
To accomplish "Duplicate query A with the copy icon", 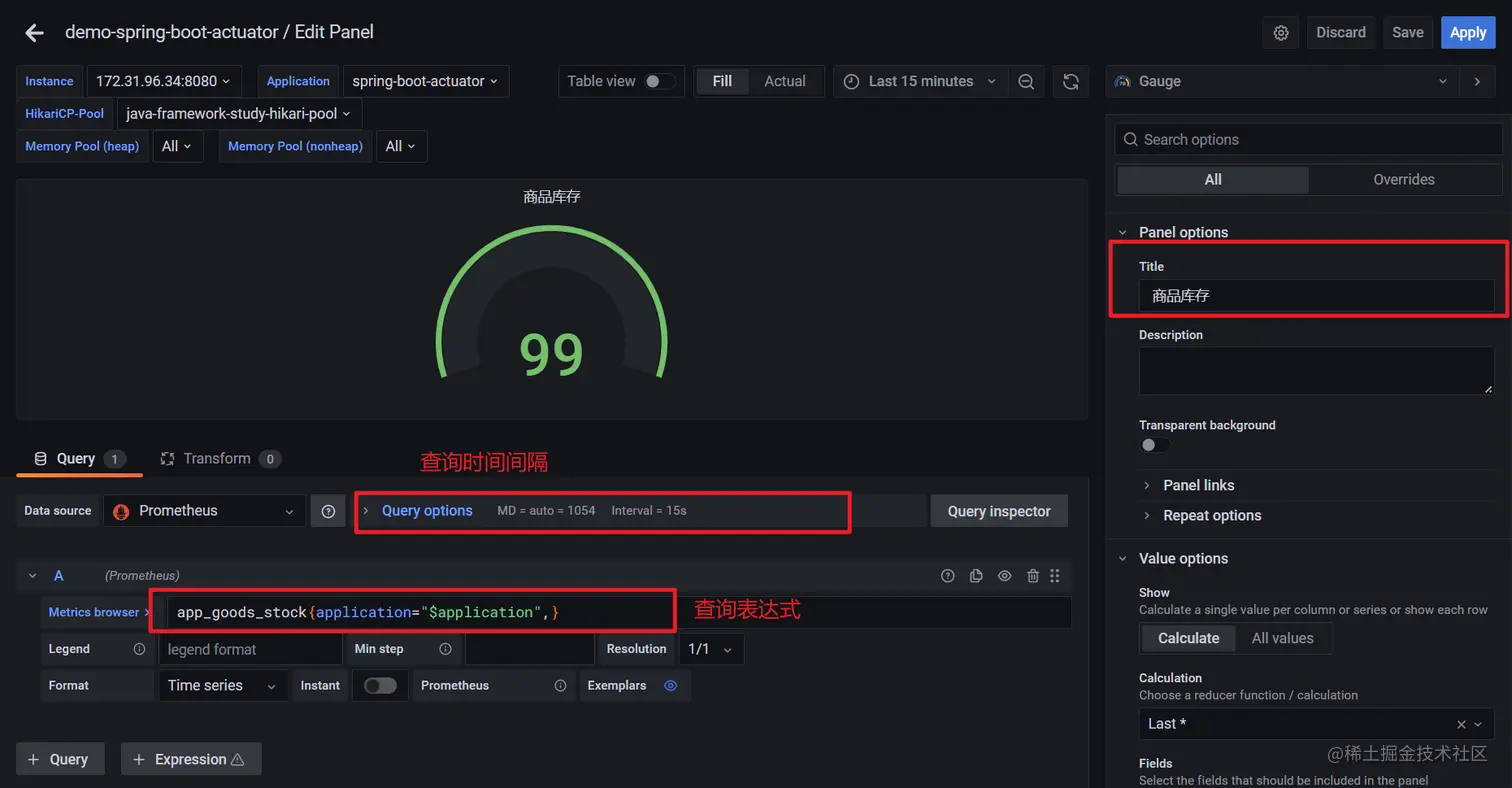I will click(x=977, y=576).
